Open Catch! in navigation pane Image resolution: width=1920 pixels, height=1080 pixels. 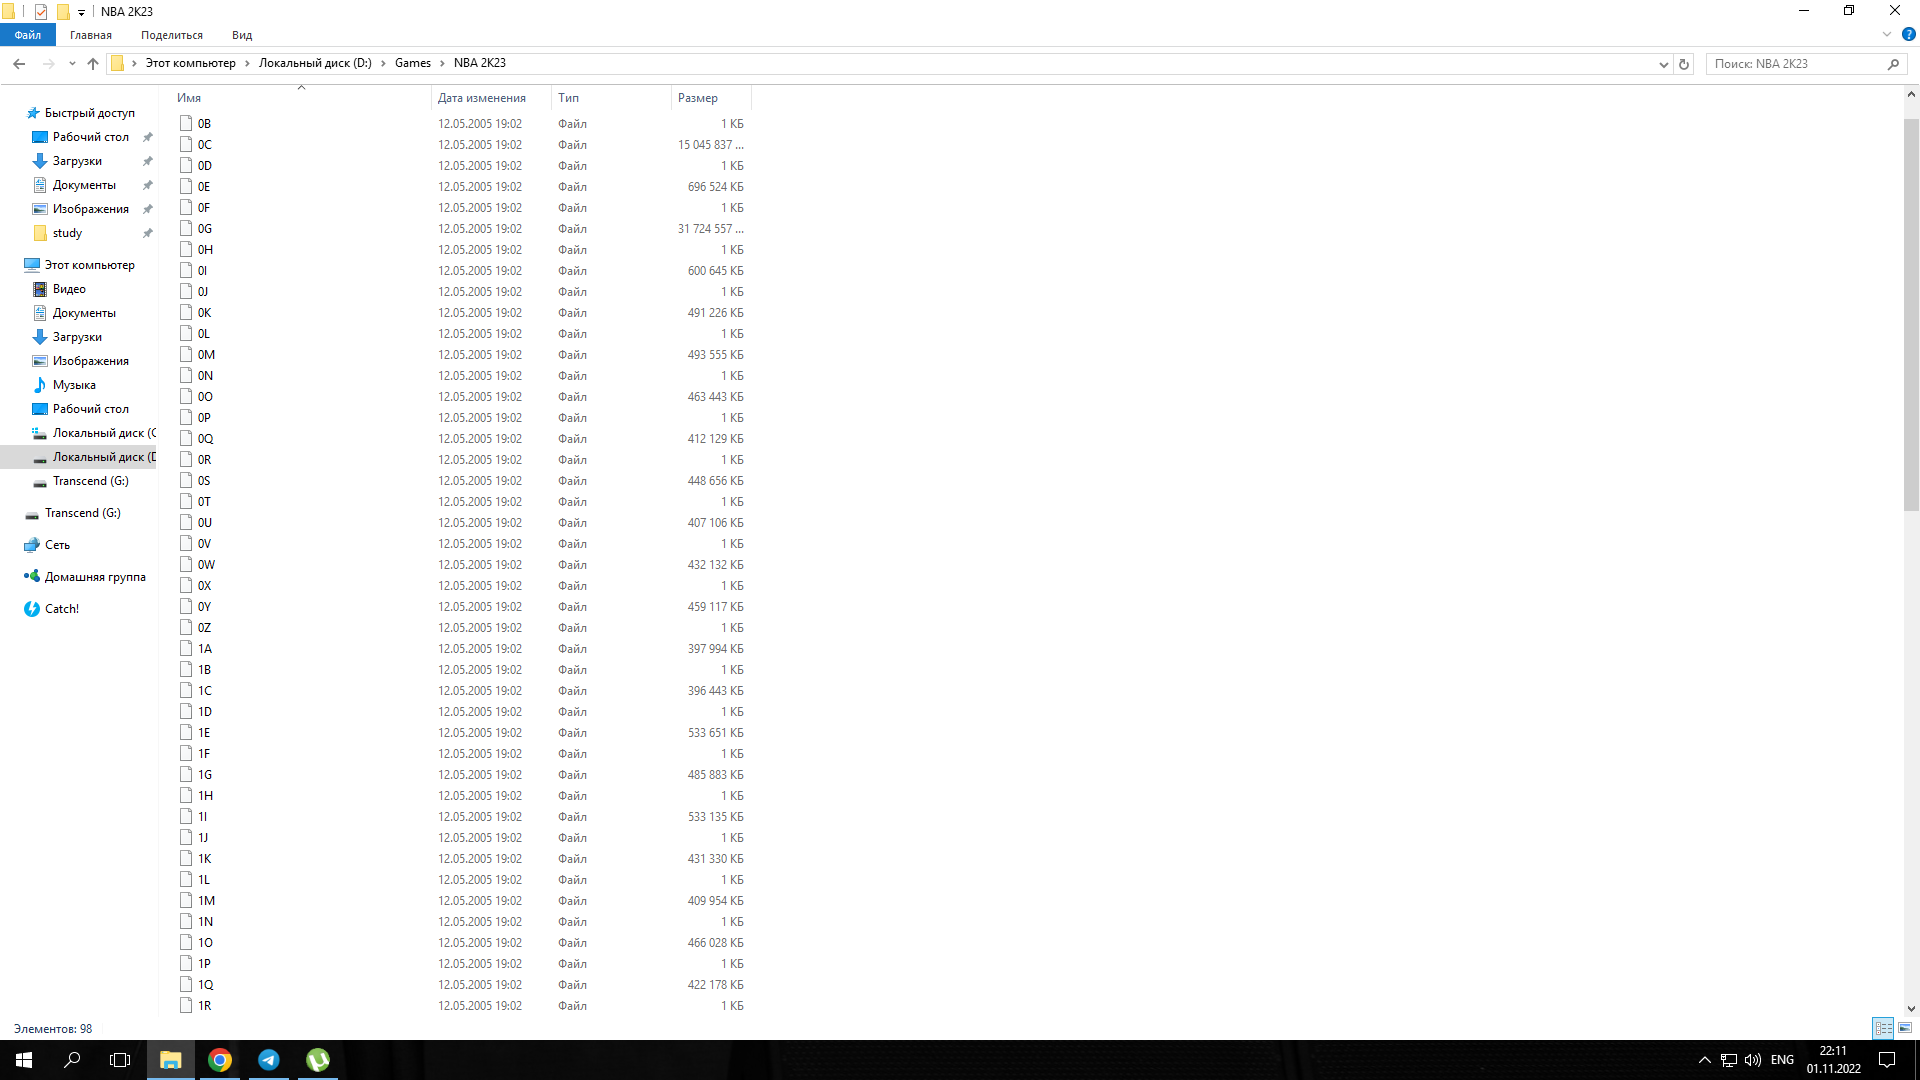[x=62, y=609]
